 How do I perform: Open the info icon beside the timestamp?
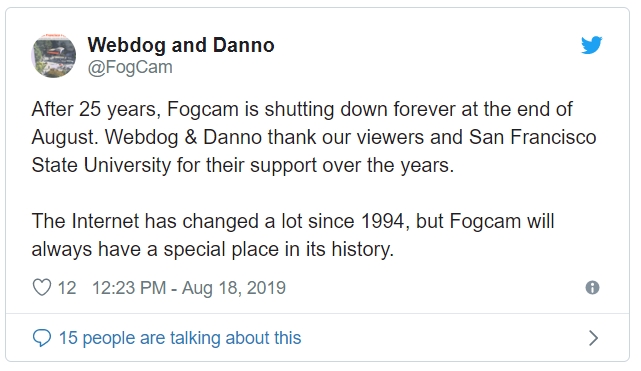tap(592, 288)
